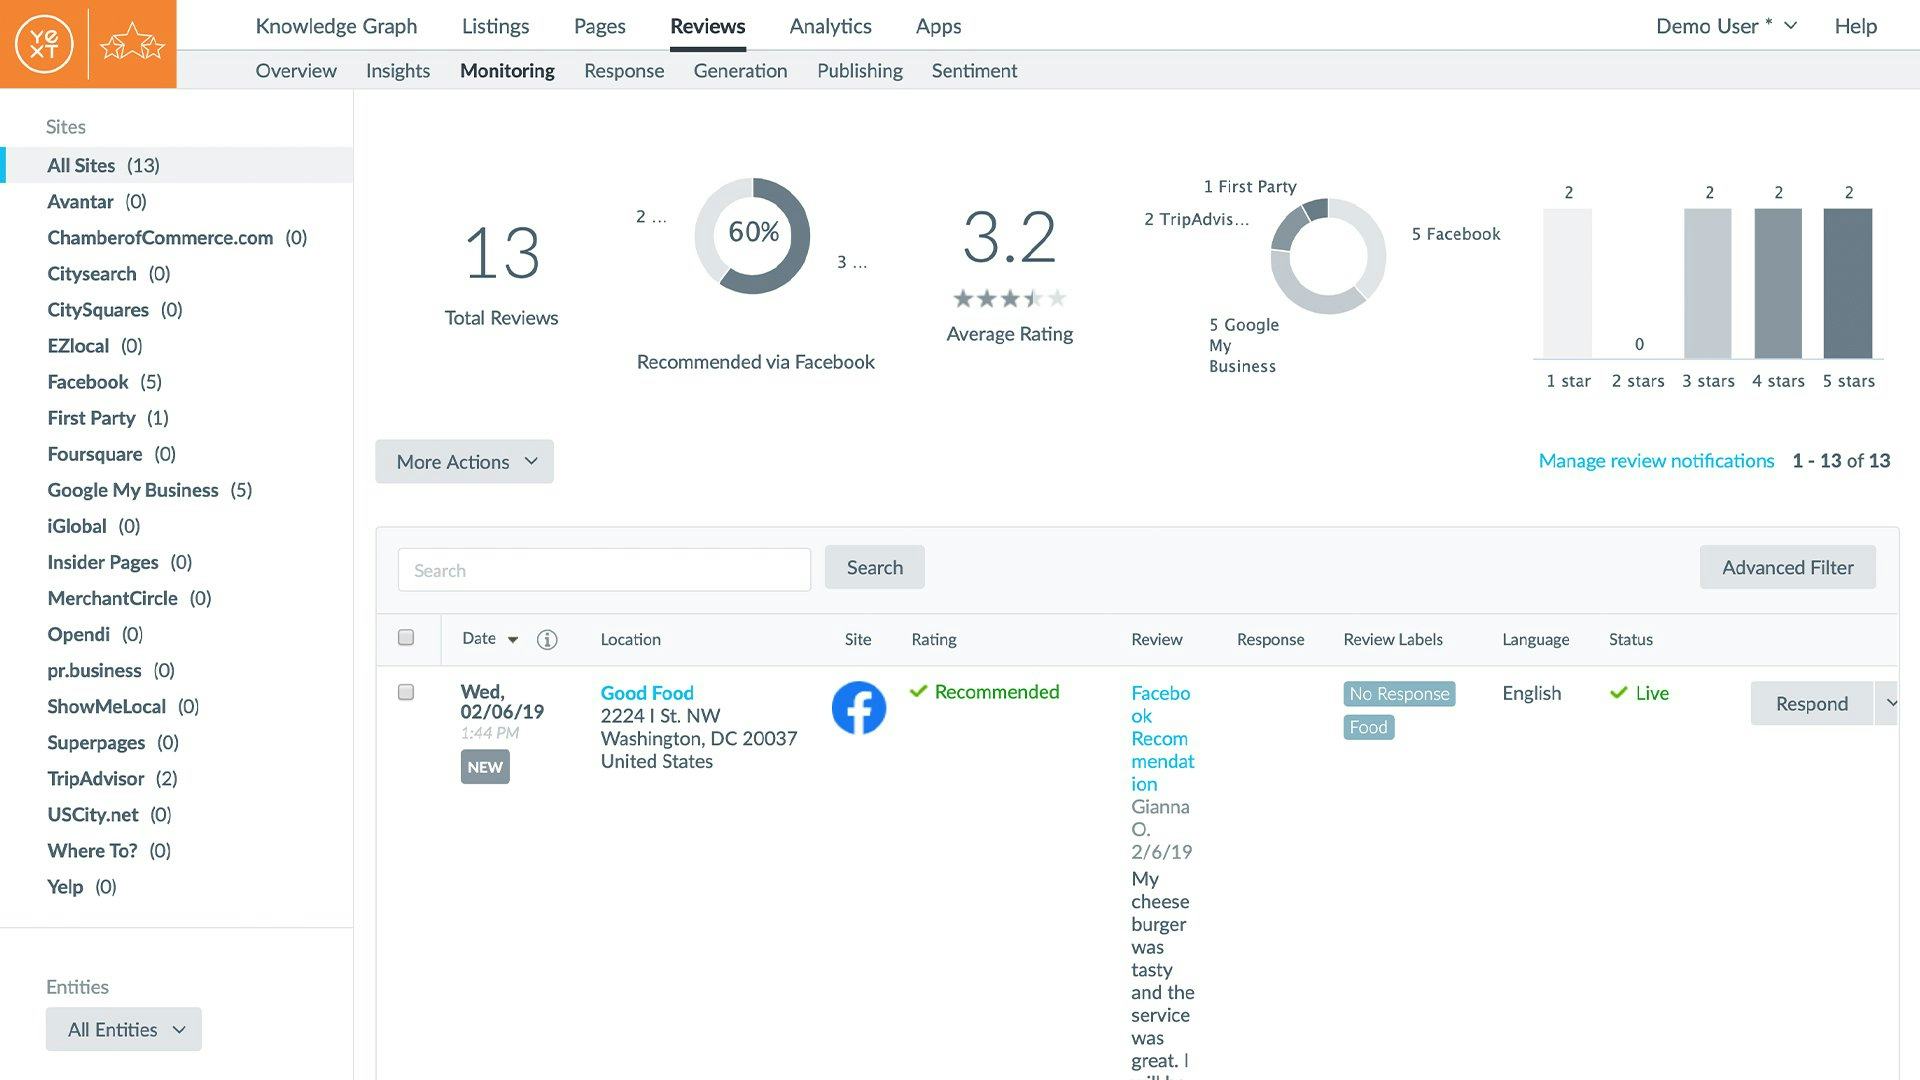Open the arrow menu beside Respond button
Screen dimensions: 1920x1080
[1889, 703]
